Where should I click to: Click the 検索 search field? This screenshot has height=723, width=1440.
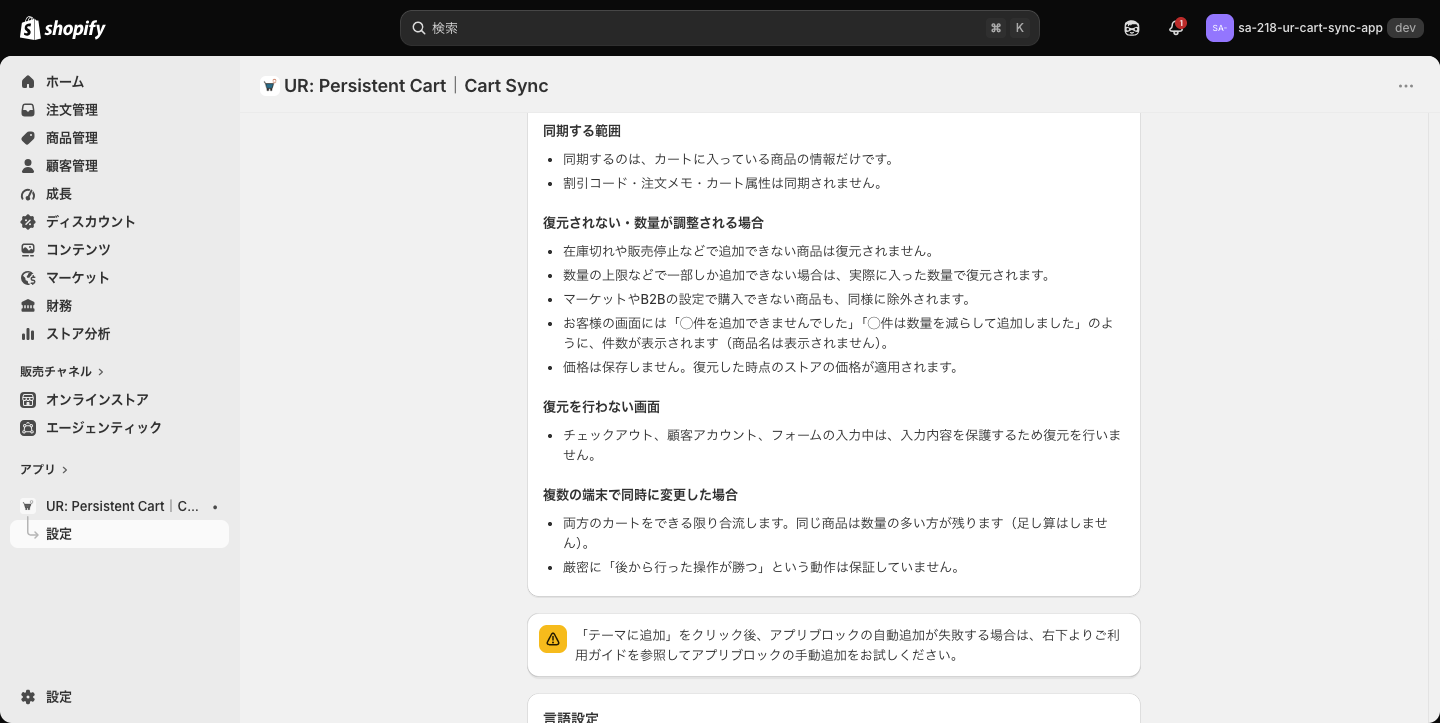click(x=719, y=28)
